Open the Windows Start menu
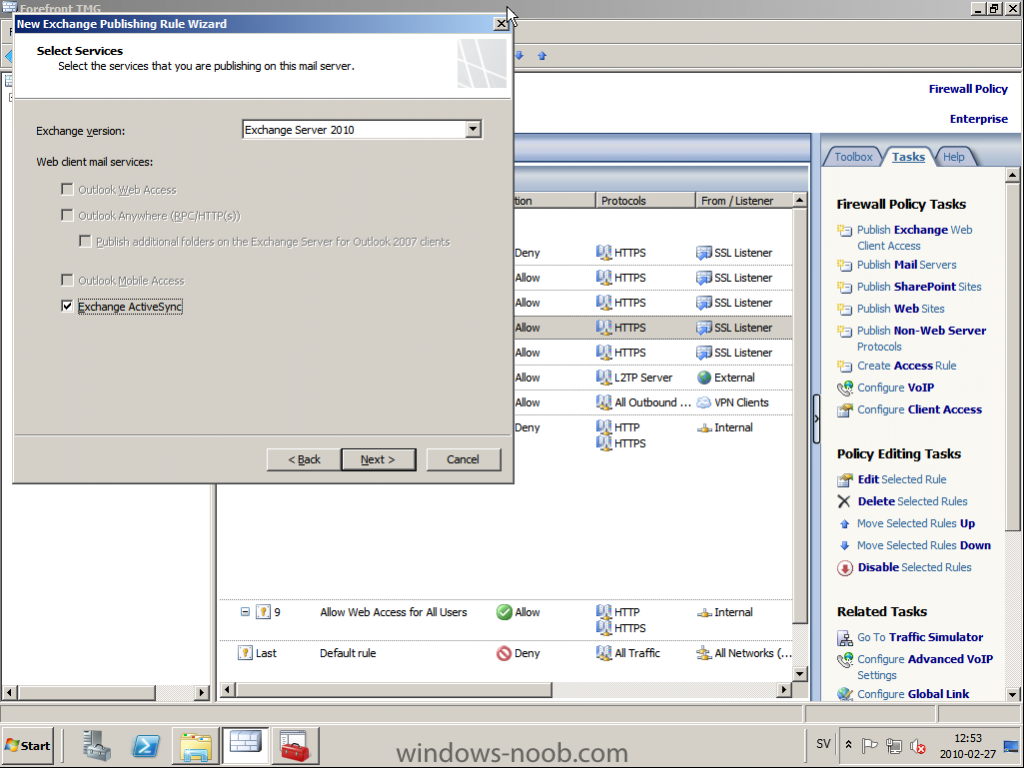 click(28, 745)
